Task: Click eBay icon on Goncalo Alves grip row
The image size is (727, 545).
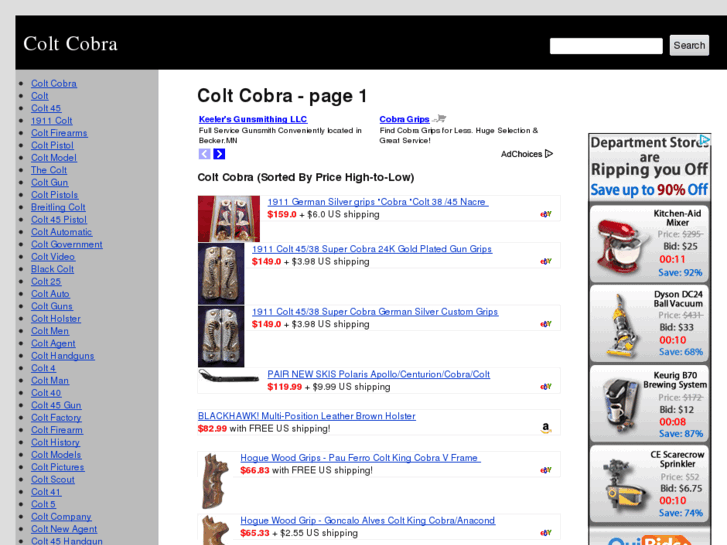Action: tap(546, 532)
